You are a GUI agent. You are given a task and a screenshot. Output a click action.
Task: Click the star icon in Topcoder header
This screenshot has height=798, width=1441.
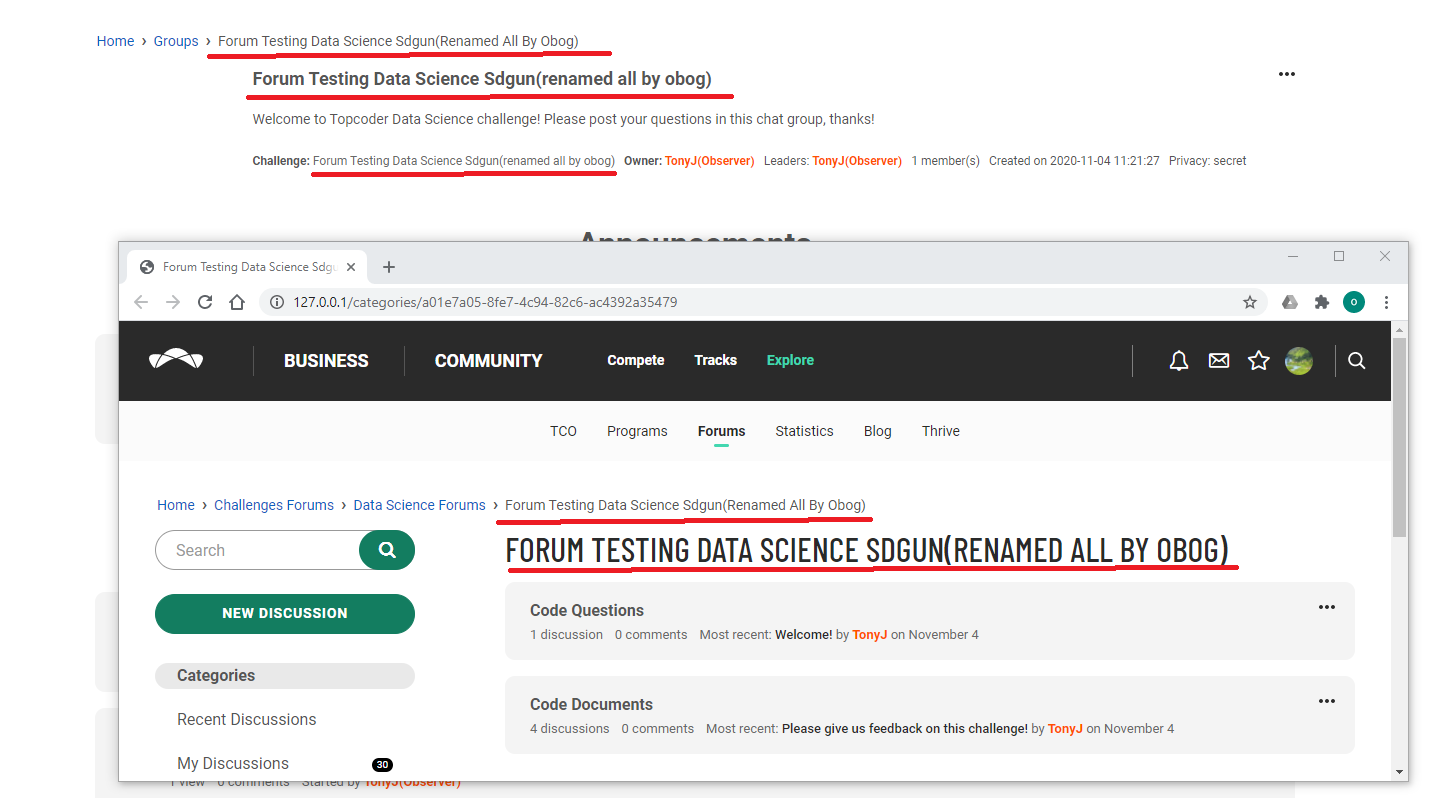(x=1259, y=361)
